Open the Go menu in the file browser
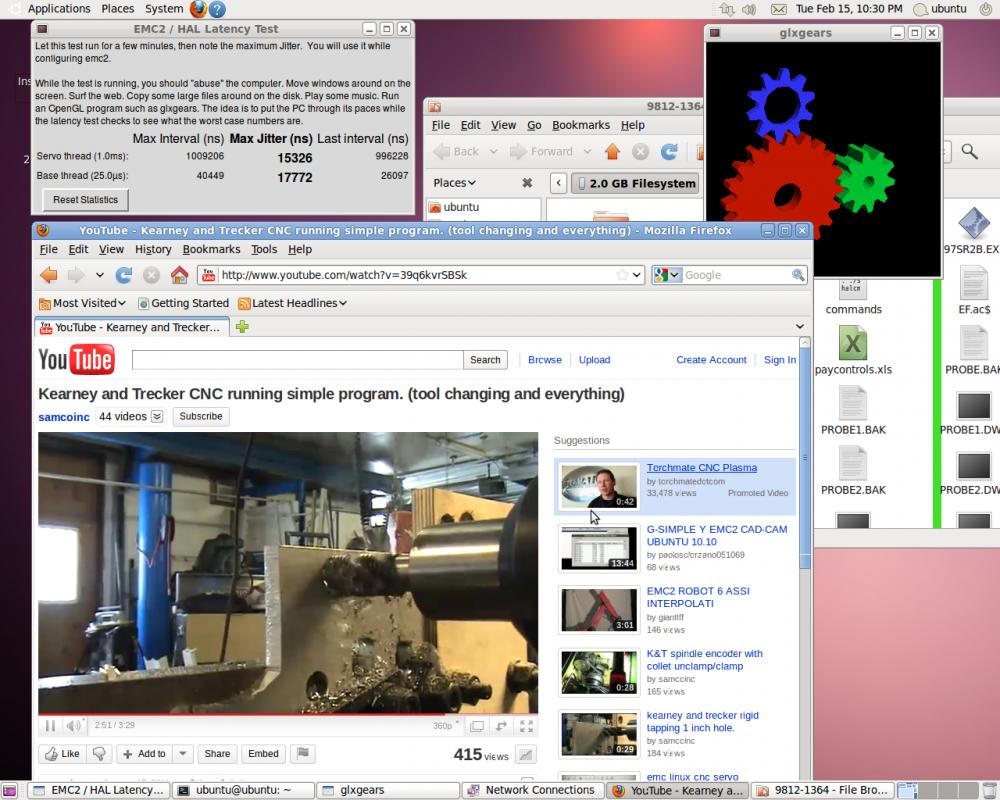The image size is (1000, 800). [534, 125]
